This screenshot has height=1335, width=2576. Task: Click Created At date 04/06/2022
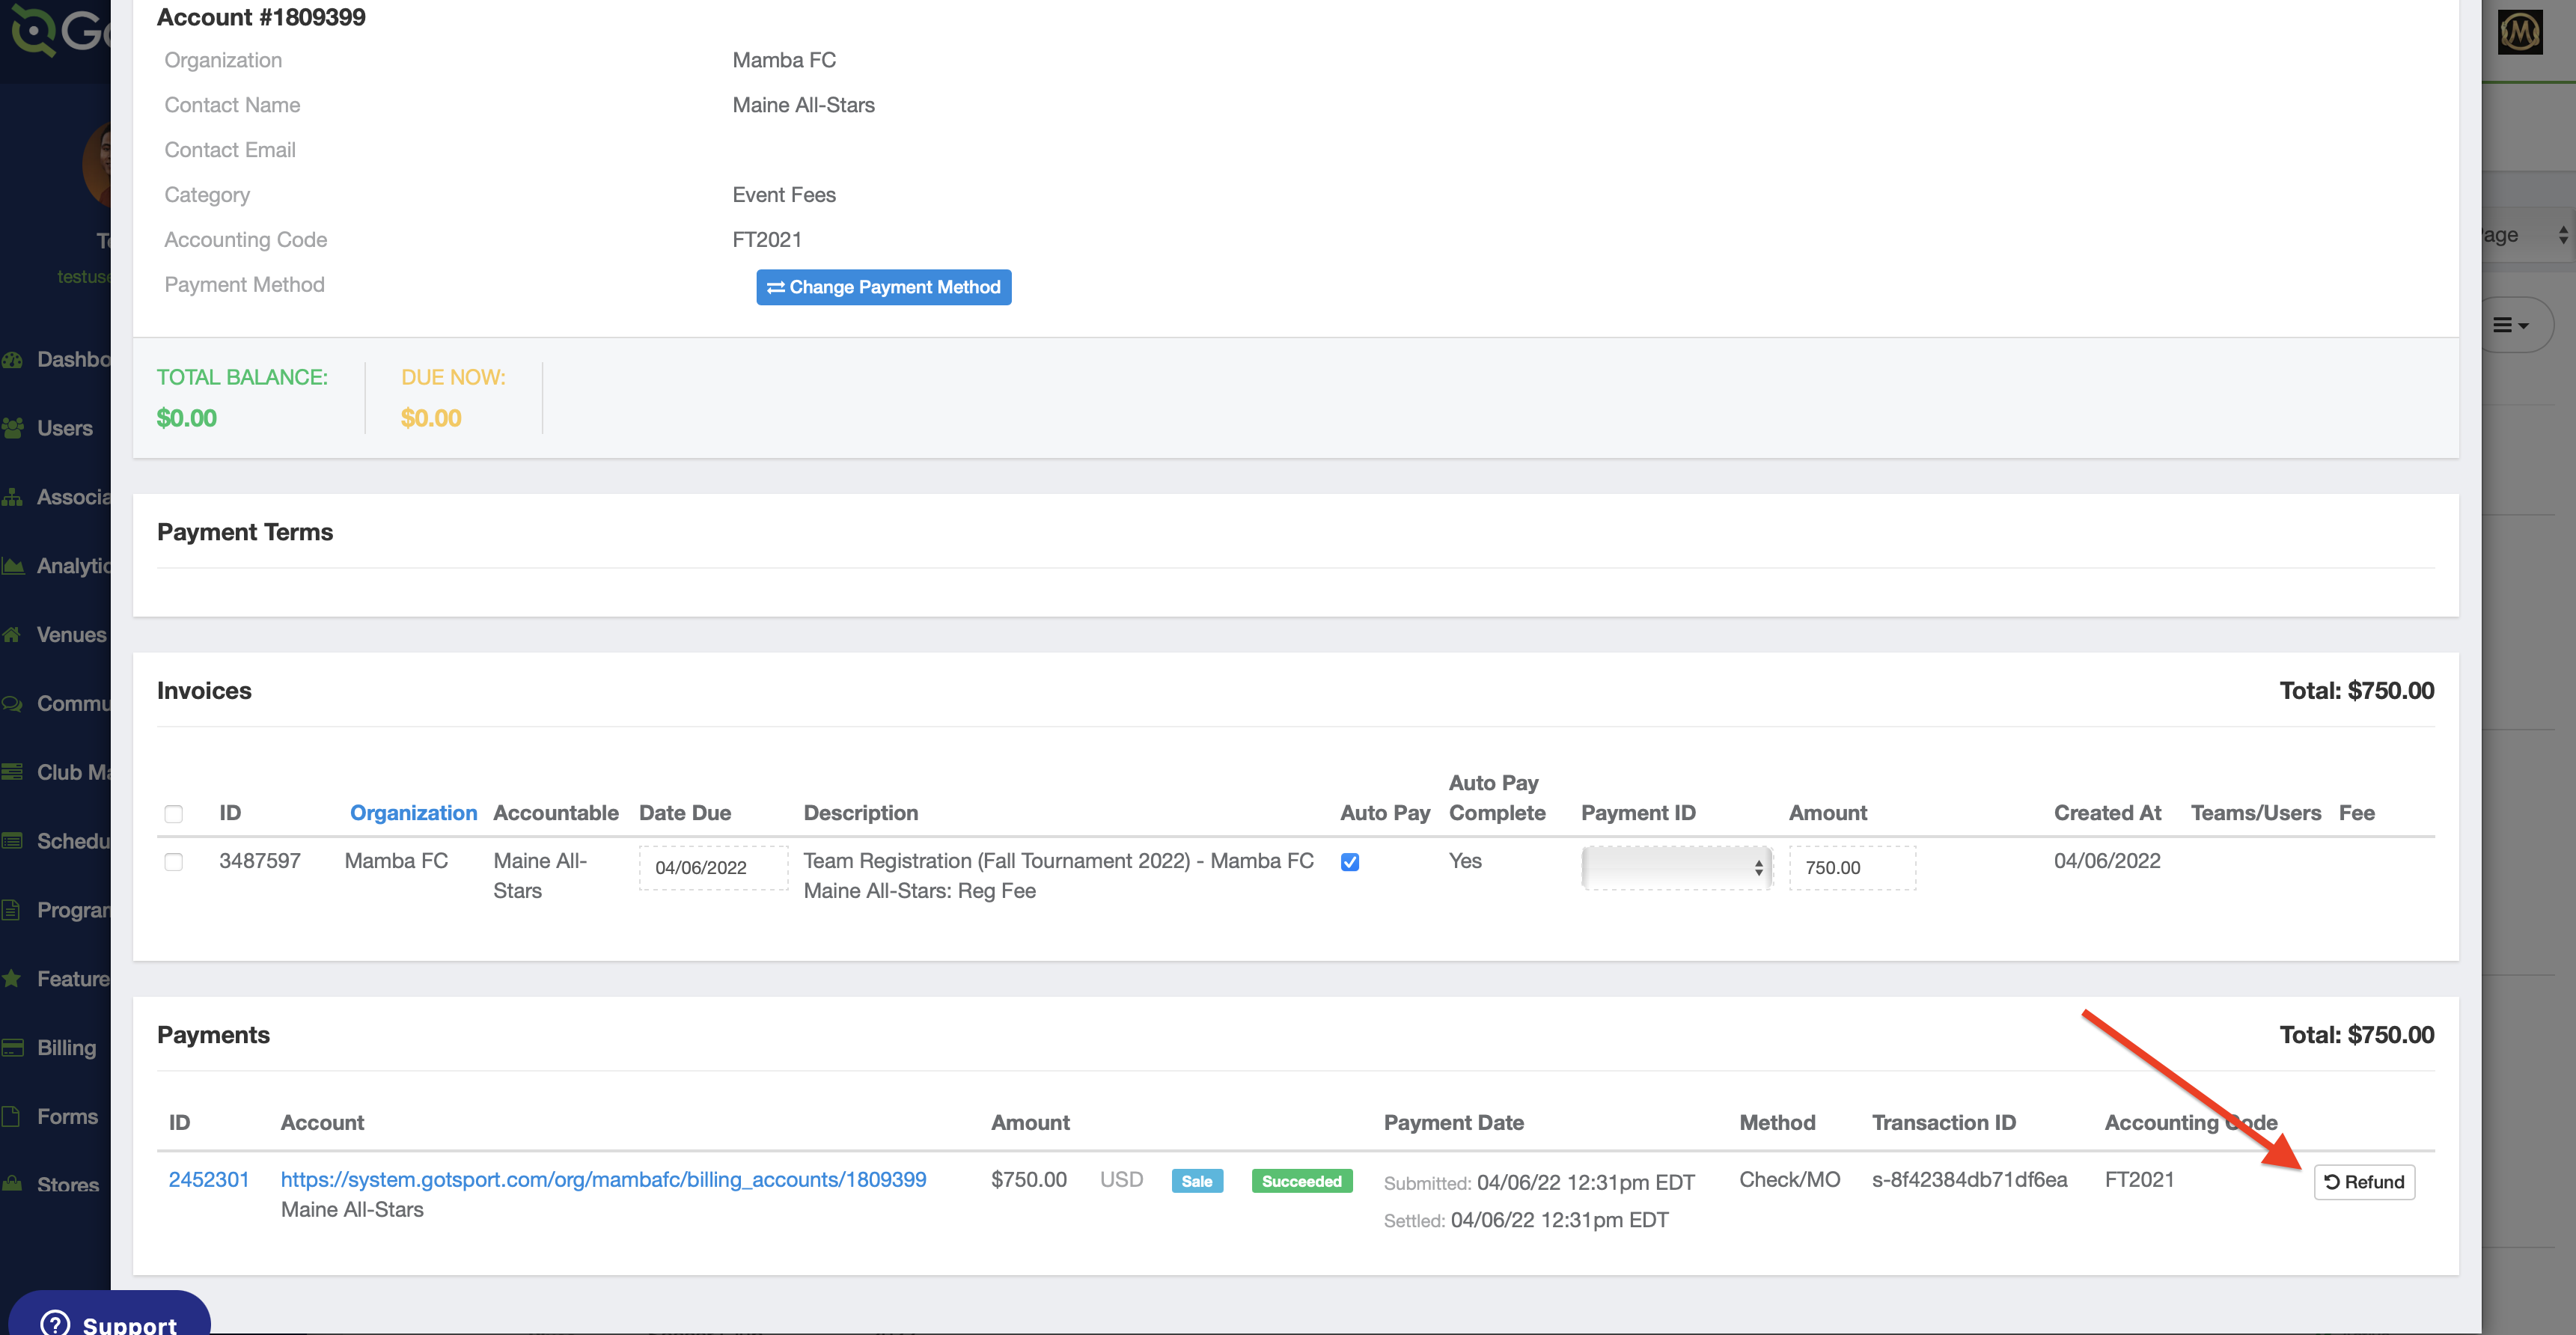[2106, 861]
